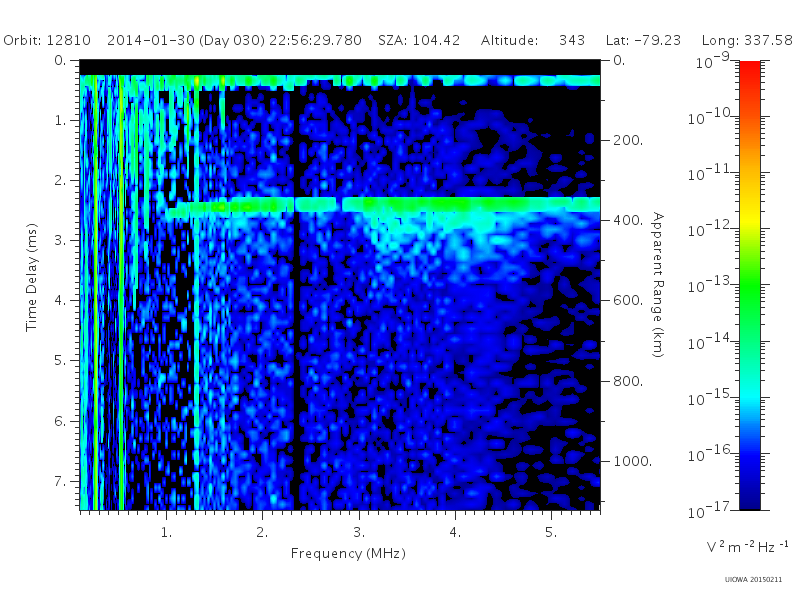Viewport: 800px width, 600px height.
Task: Click the dark blue bottom of the color bar
Action: pyautogui.click(x=750, y=495)
